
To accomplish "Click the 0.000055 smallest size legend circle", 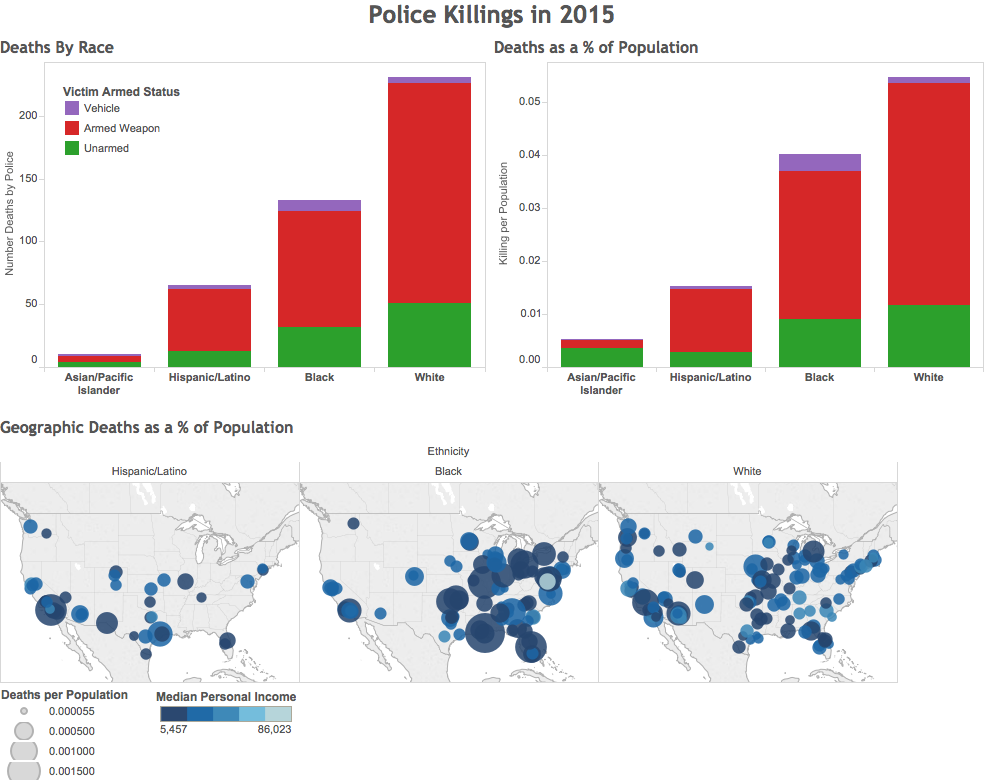I will pyautogui.click(x=24, y=711).
